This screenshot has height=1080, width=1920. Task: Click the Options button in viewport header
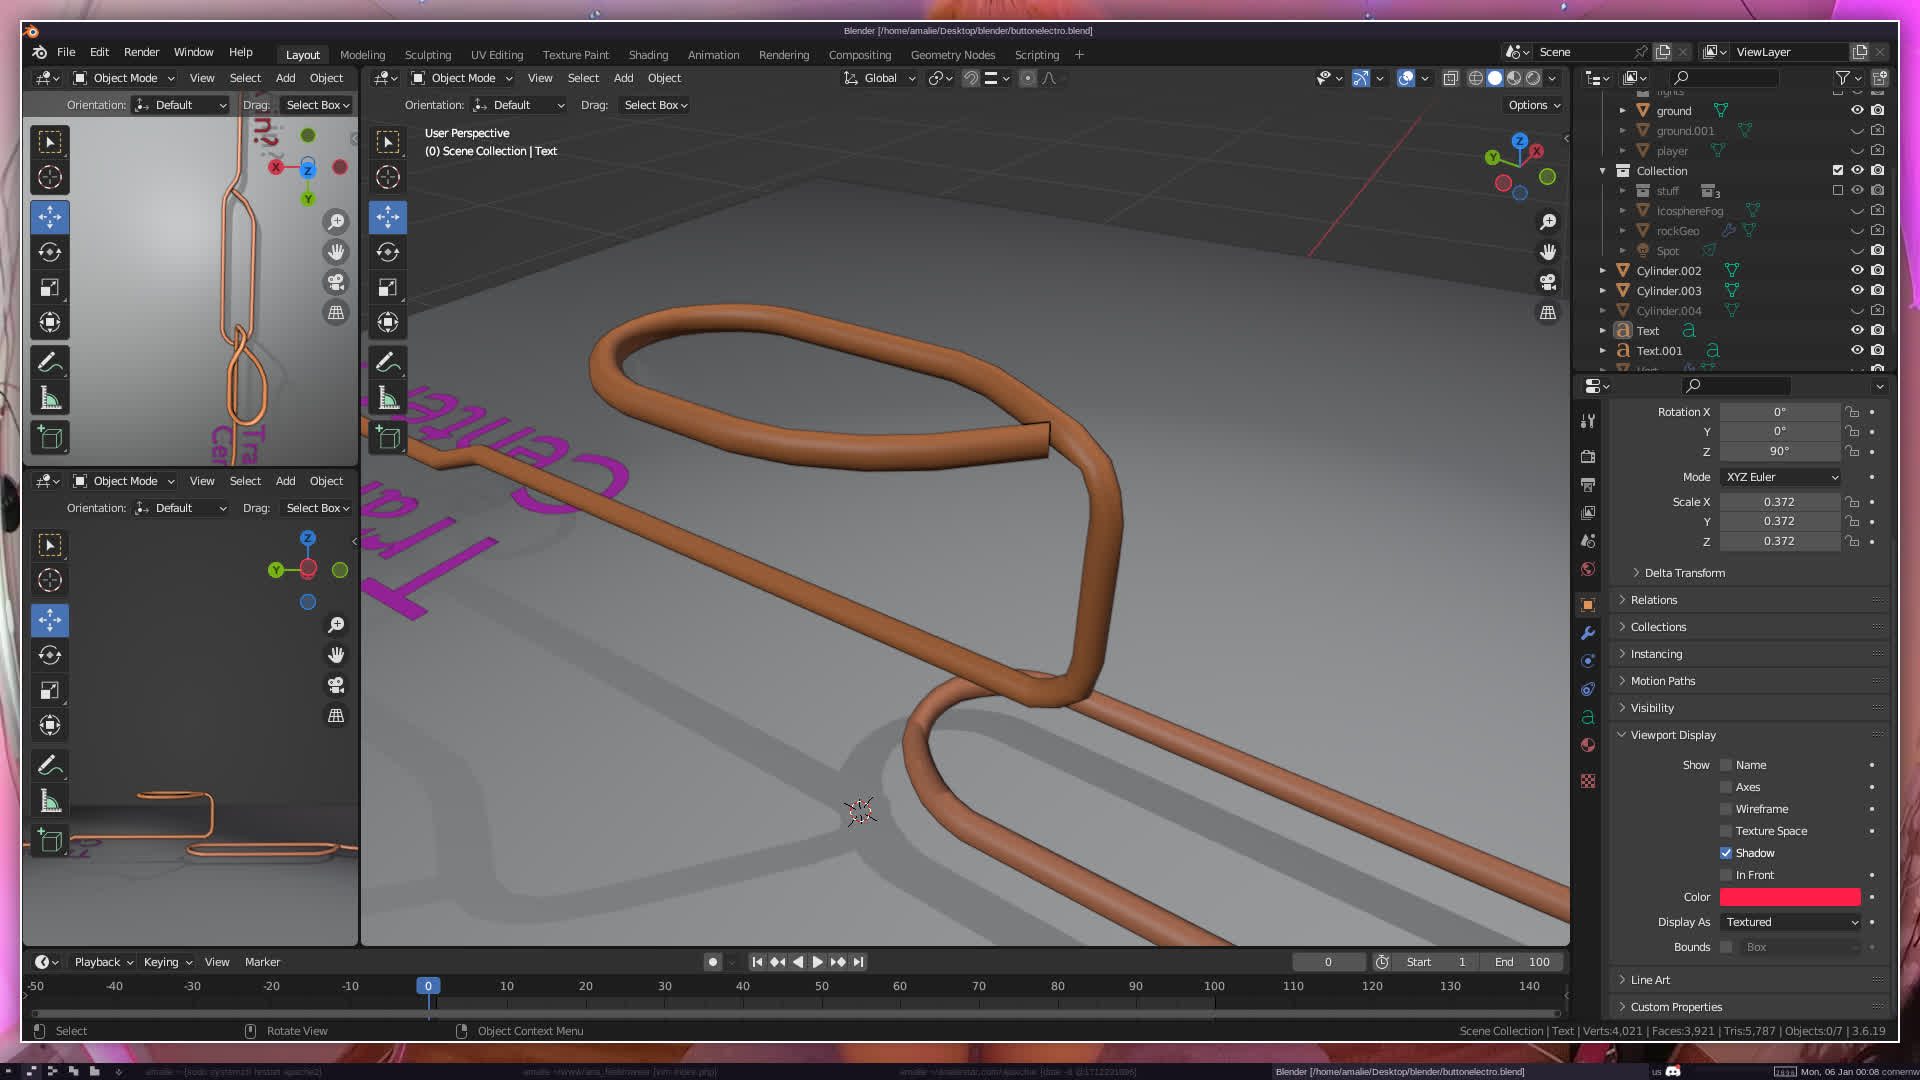pyautogui.click(x=1533, y=105)
